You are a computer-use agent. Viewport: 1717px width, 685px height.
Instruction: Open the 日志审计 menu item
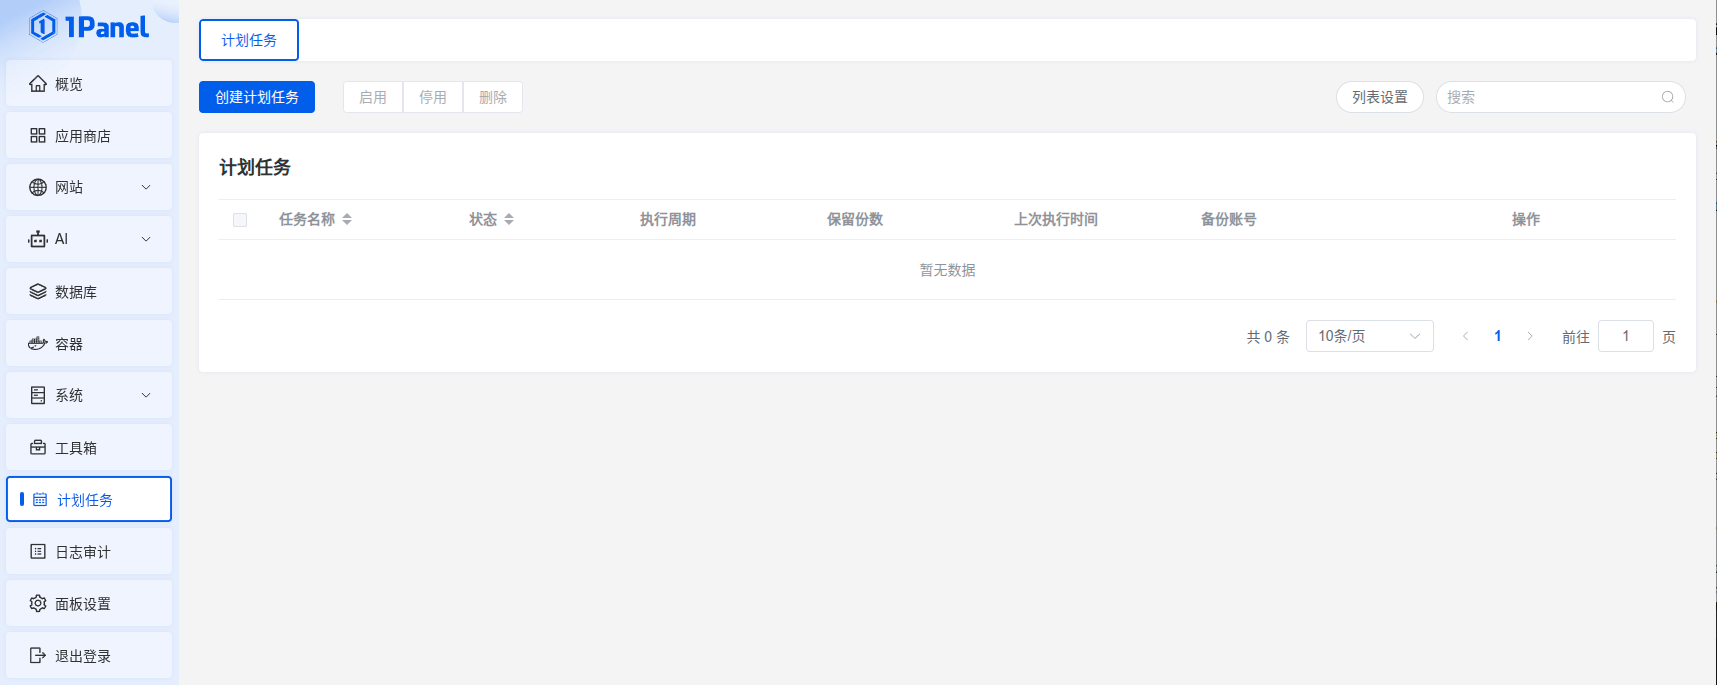tap(89, 551)
